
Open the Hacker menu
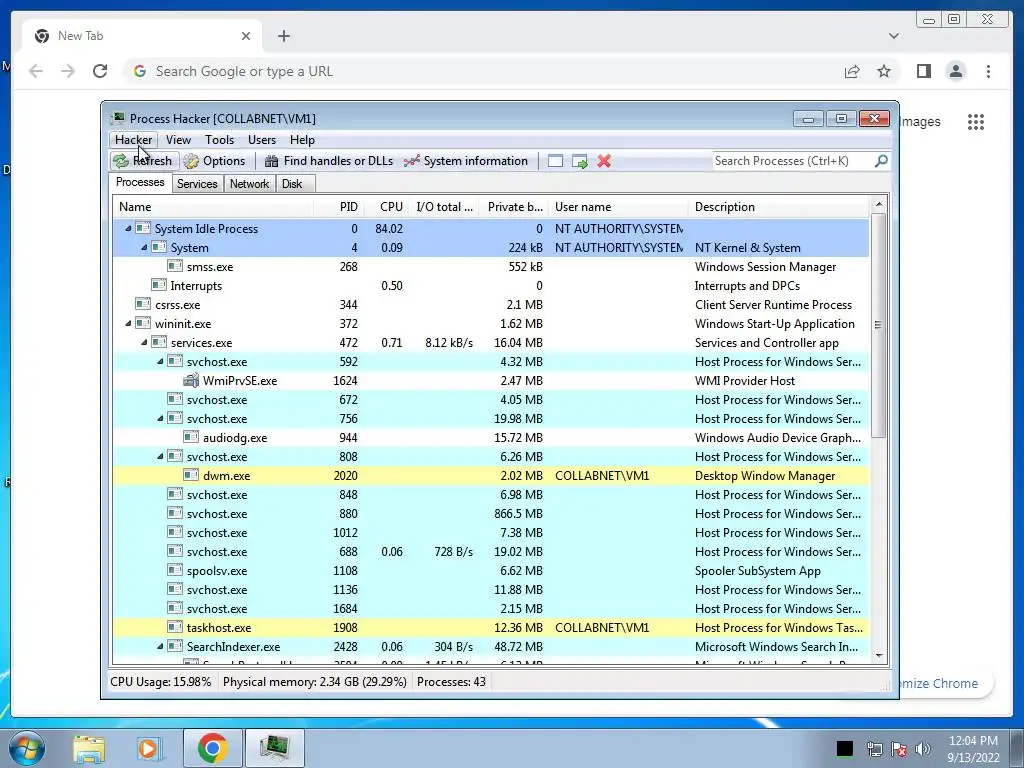(133, 139)
